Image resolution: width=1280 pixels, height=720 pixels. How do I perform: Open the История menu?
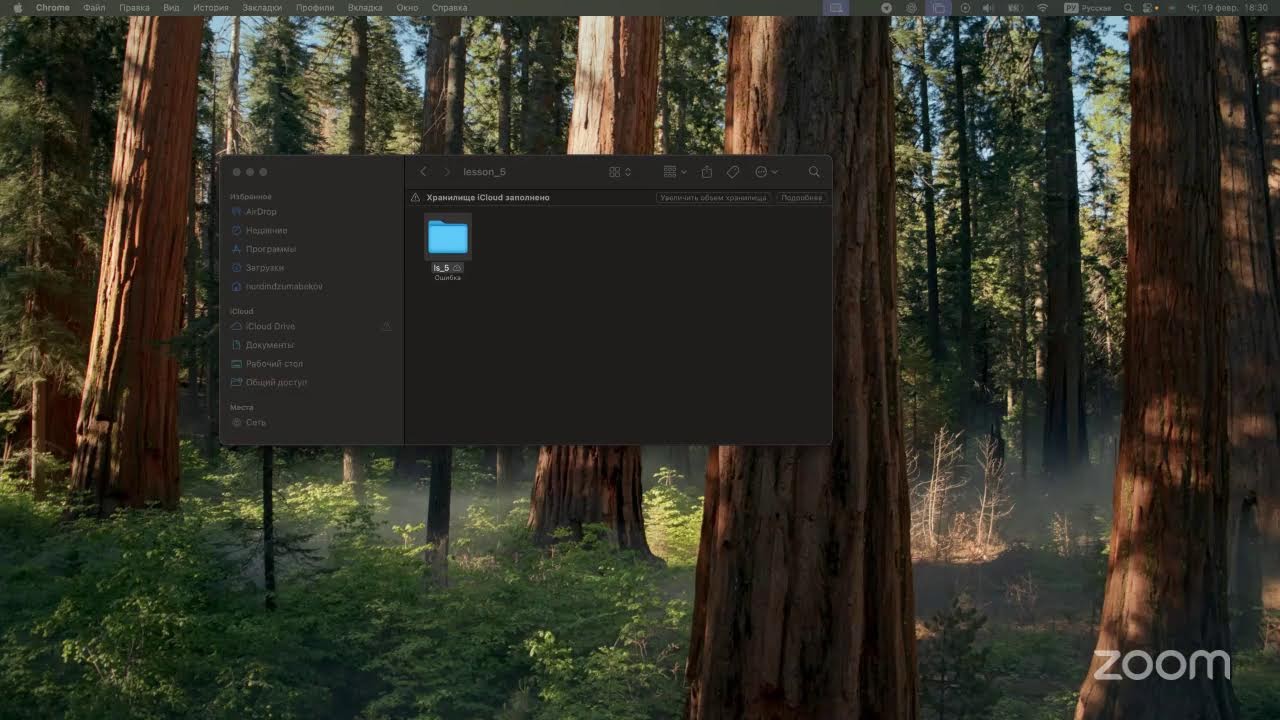[x=211, y=8]
